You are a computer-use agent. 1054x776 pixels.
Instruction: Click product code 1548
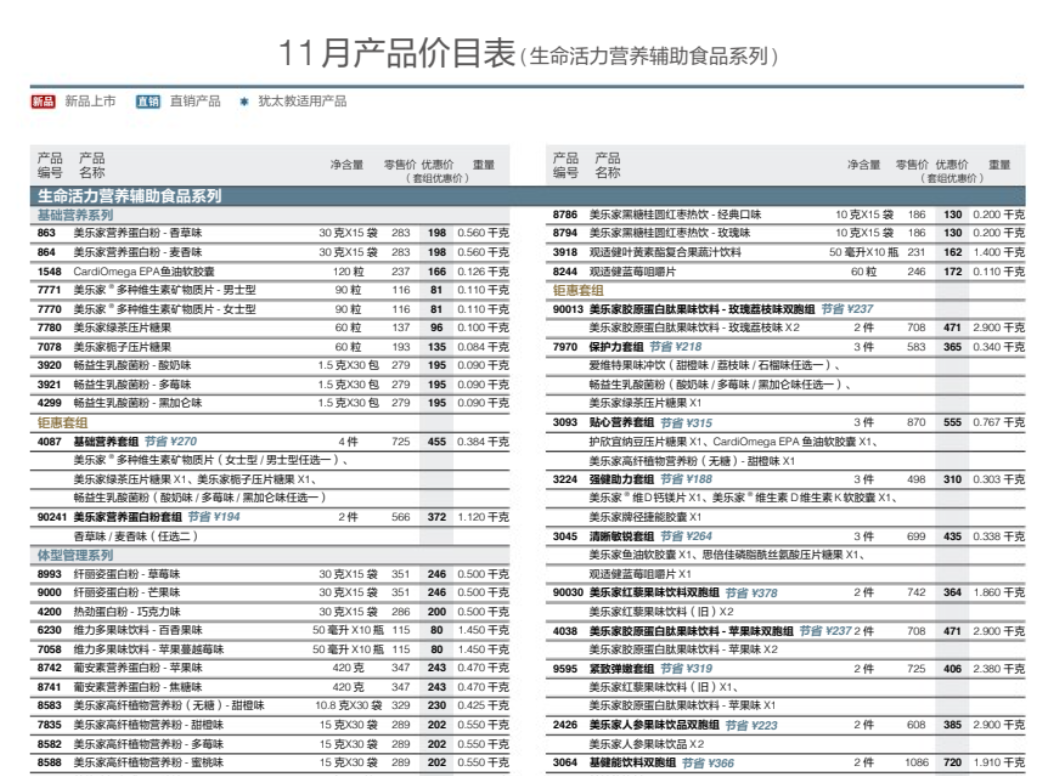(49, 272)
